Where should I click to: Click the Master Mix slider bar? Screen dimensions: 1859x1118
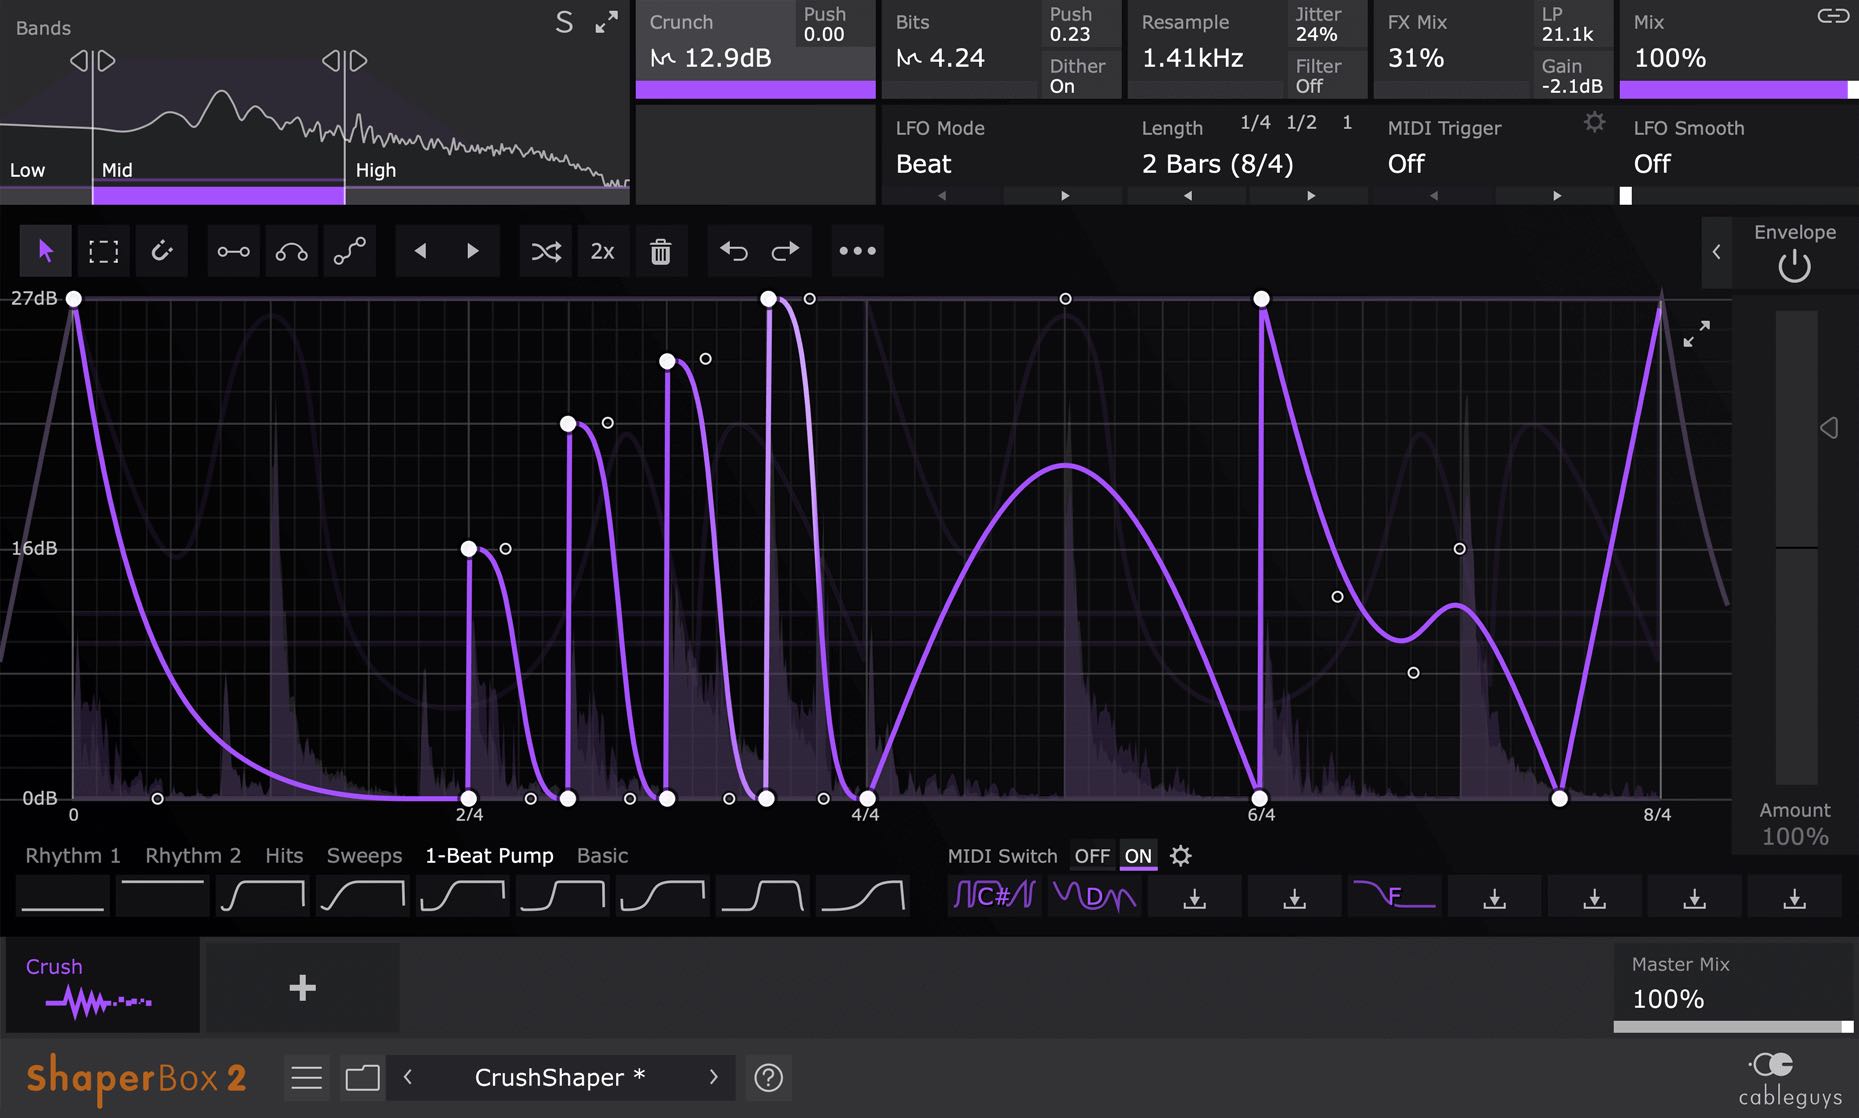tap(1732, 1026)
